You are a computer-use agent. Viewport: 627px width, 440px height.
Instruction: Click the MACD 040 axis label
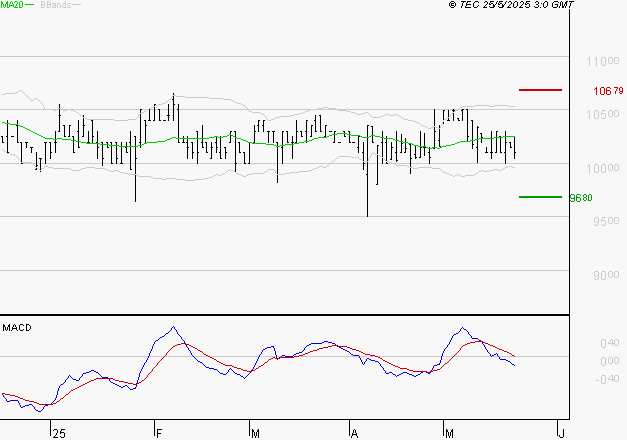coord(584,343)
